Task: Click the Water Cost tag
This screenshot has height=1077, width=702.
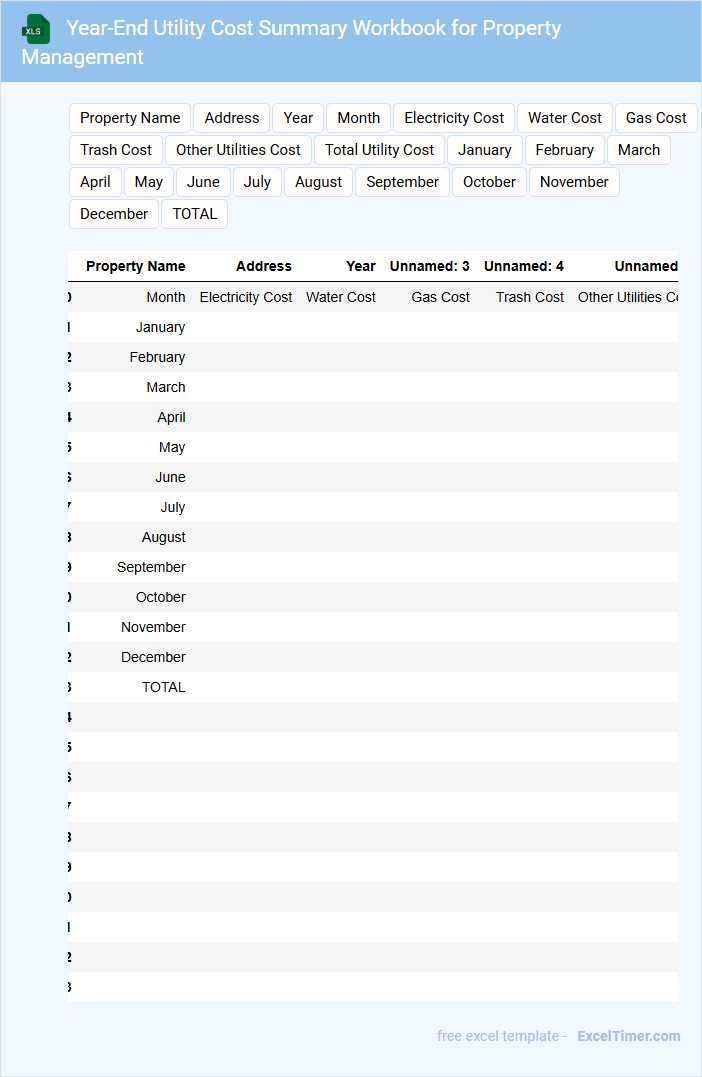Action: point(565,118)
